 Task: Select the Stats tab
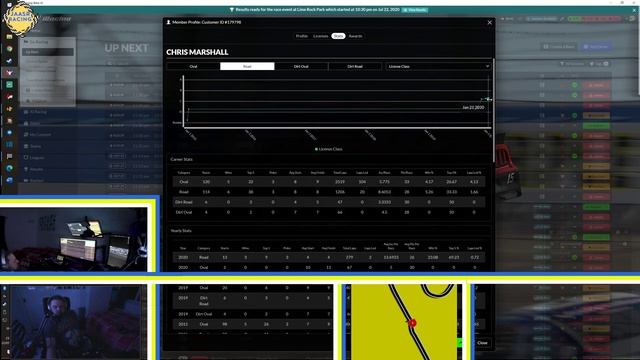(x=338, y=36)
